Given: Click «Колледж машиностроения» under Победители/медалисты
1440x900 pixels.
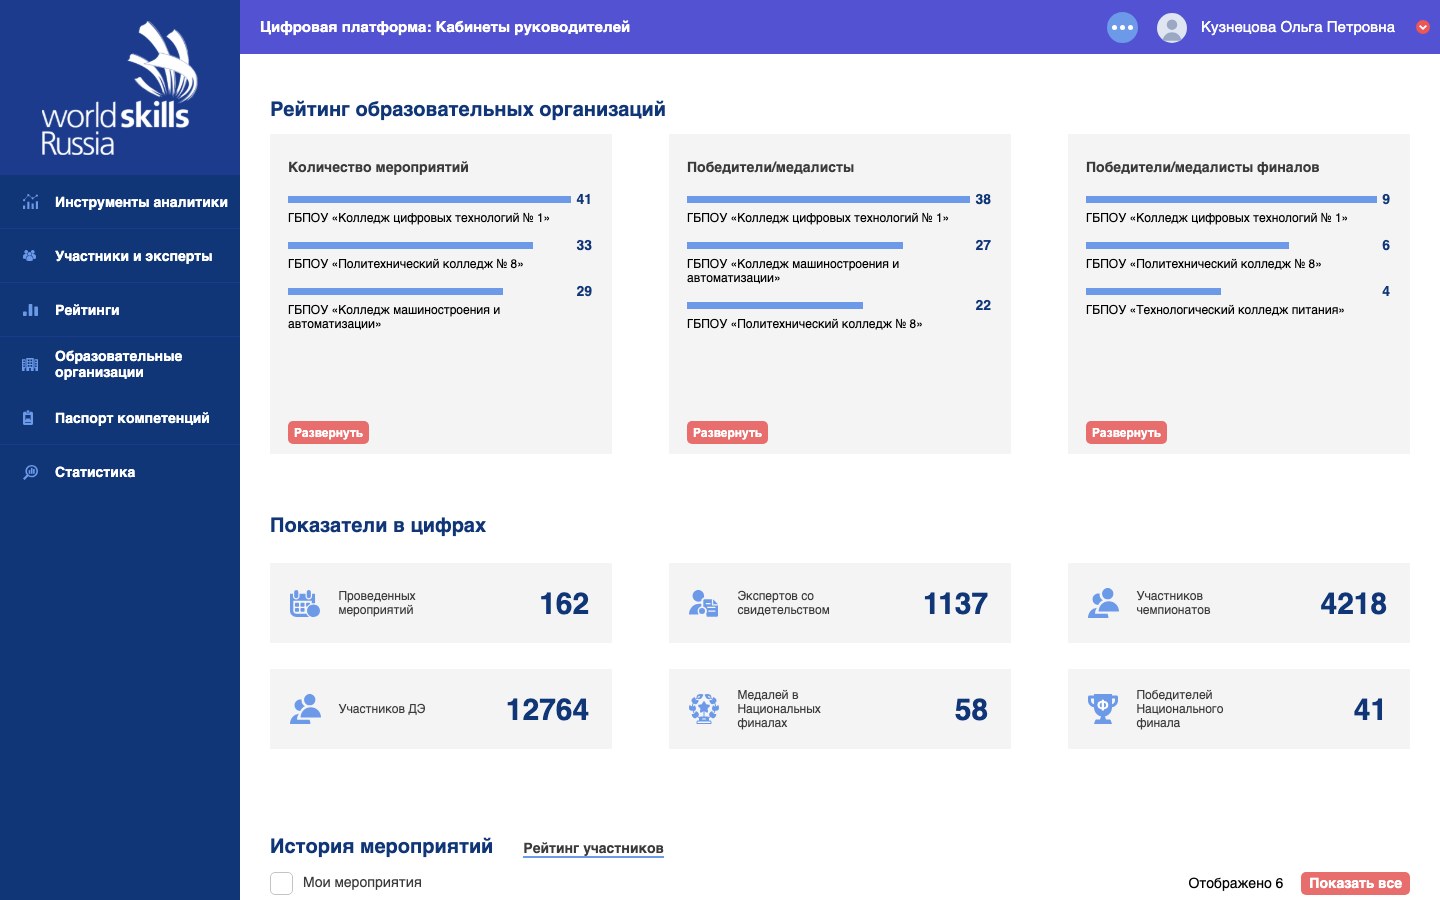Looking at the screenshot, I should 793,271.
